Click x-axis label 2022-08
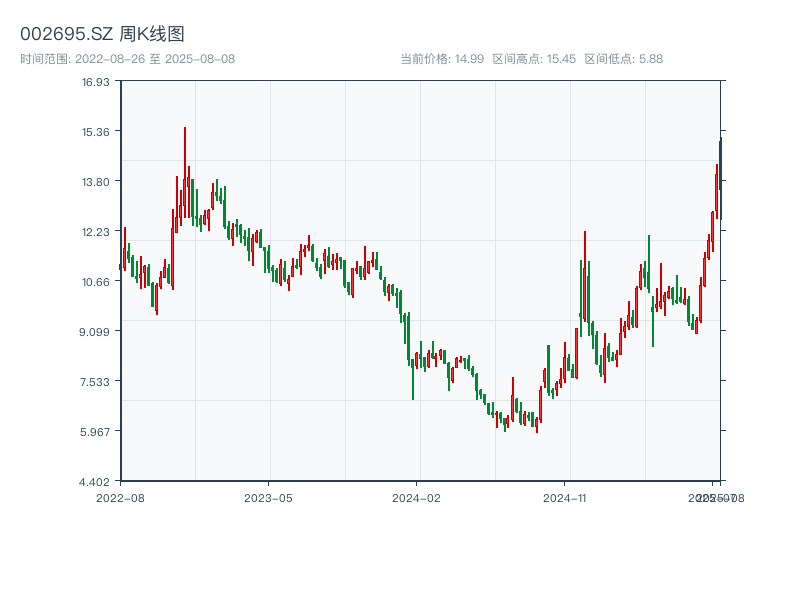800x600 pixels. [x=120, y=498]
